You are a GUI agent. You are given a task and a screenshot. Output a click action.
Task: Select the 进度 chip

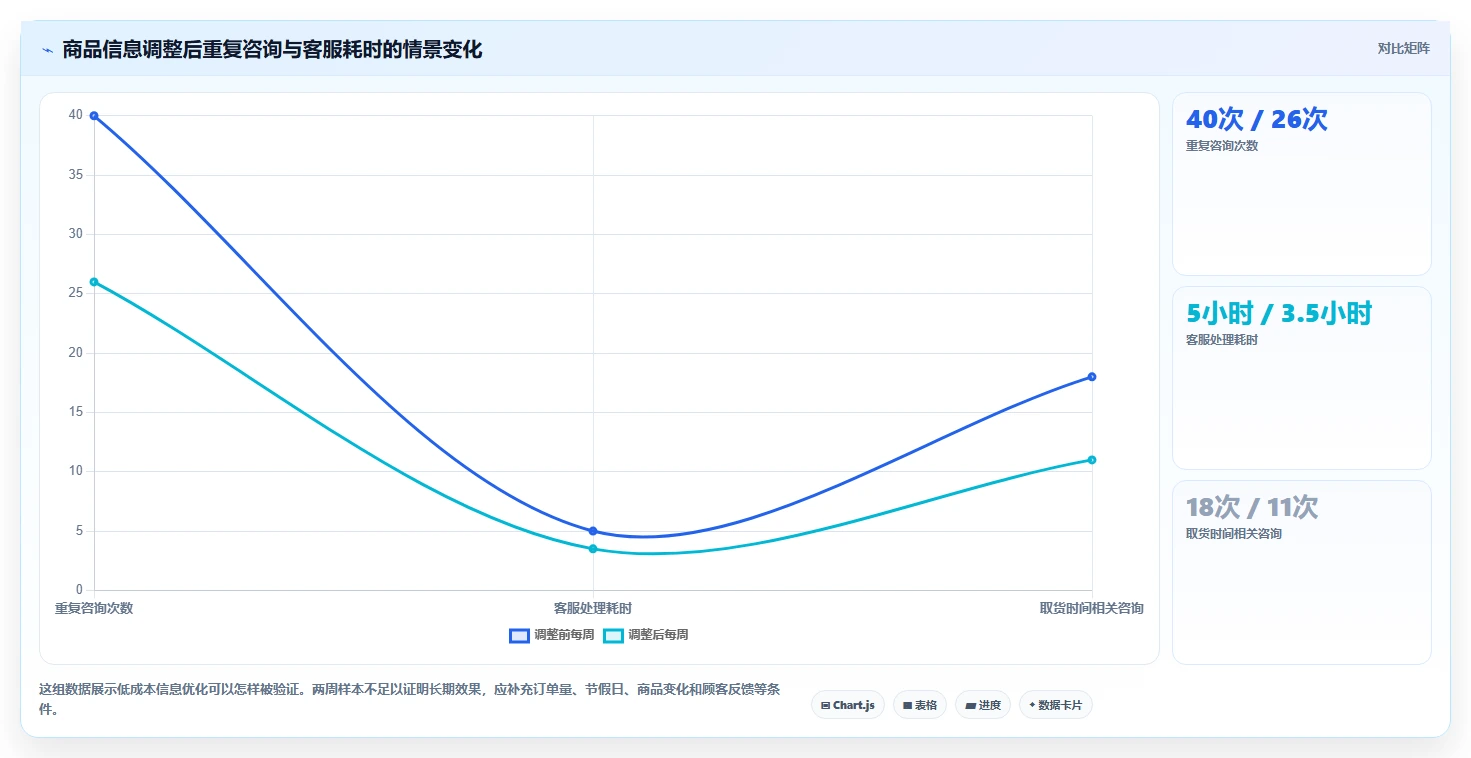(x=983, y=705)
